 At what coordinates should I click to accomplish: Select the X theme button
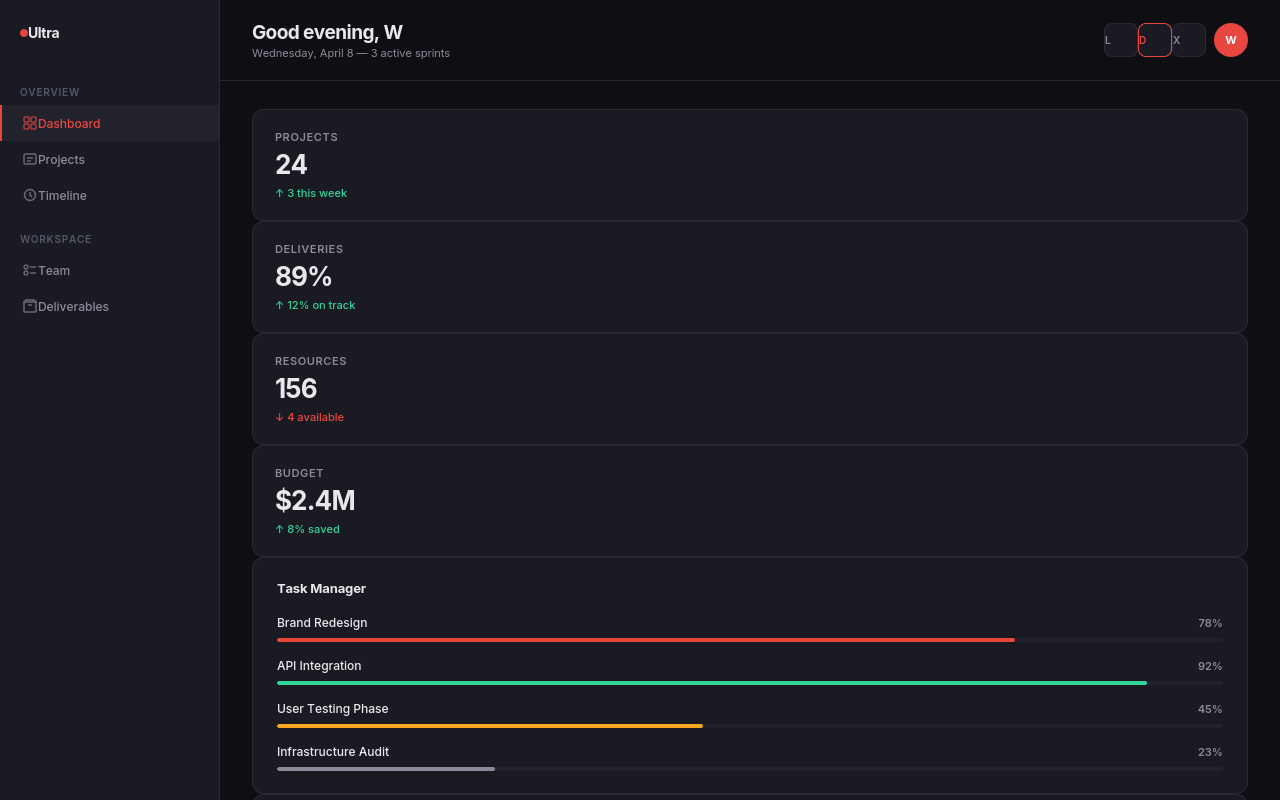(1189, 40)
